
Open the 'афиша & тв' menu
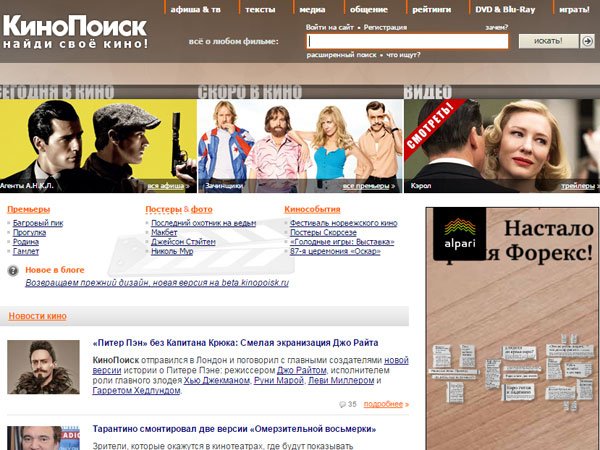pos(199,8)
